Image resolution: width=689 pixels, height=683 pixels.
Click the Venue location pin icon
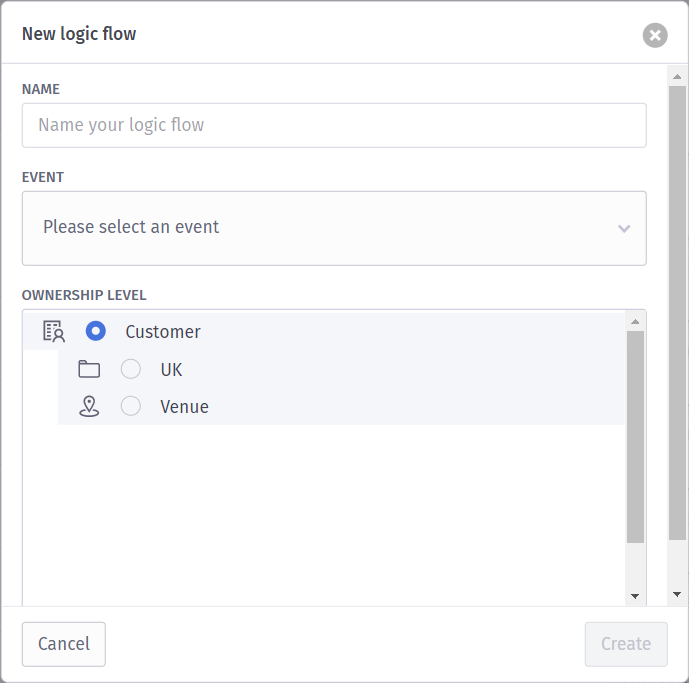(89, 406)
